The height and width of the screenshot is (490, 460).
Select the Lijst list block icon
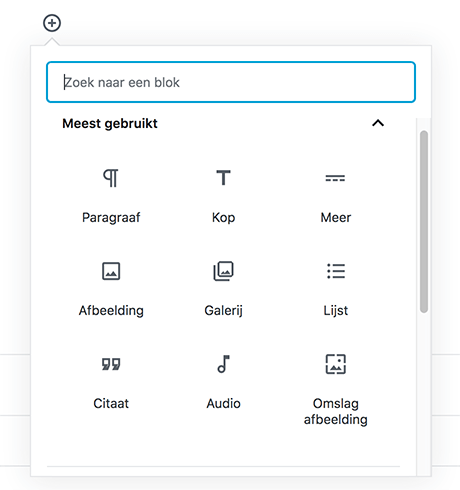[336, 271]
